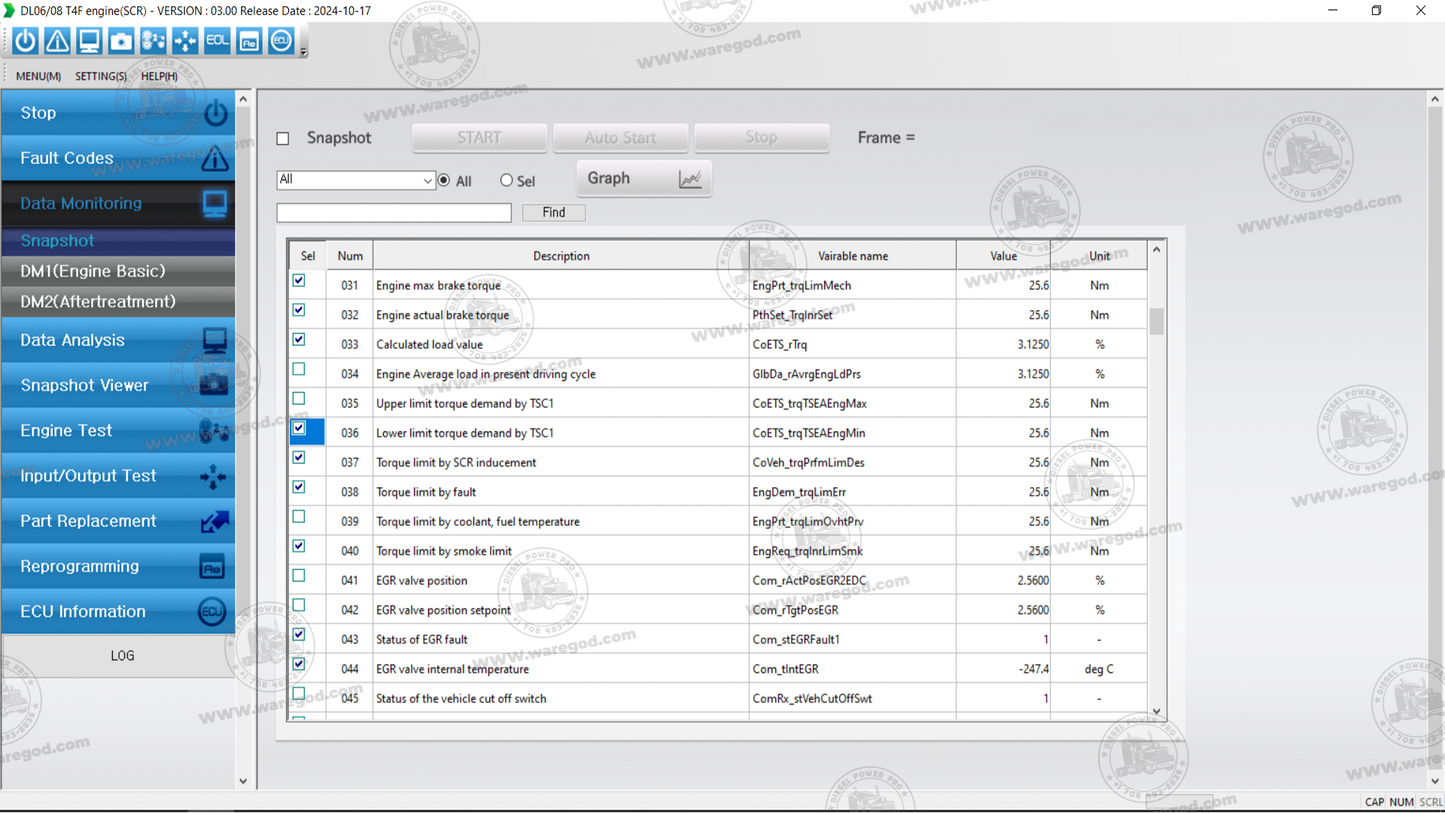Viewport: 1445px width, 813px height.
Task: Click the Re reprogramming icon in the toolbar
Action: (x=249, y=41)
